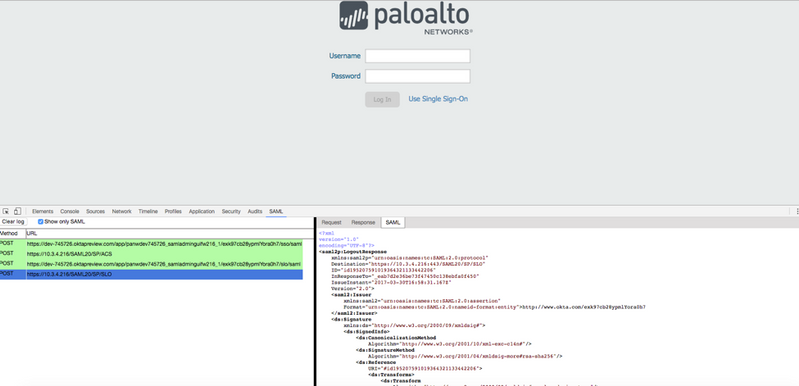
Task: Click the Palo Alto Networks logo
Action: point(406,18)
